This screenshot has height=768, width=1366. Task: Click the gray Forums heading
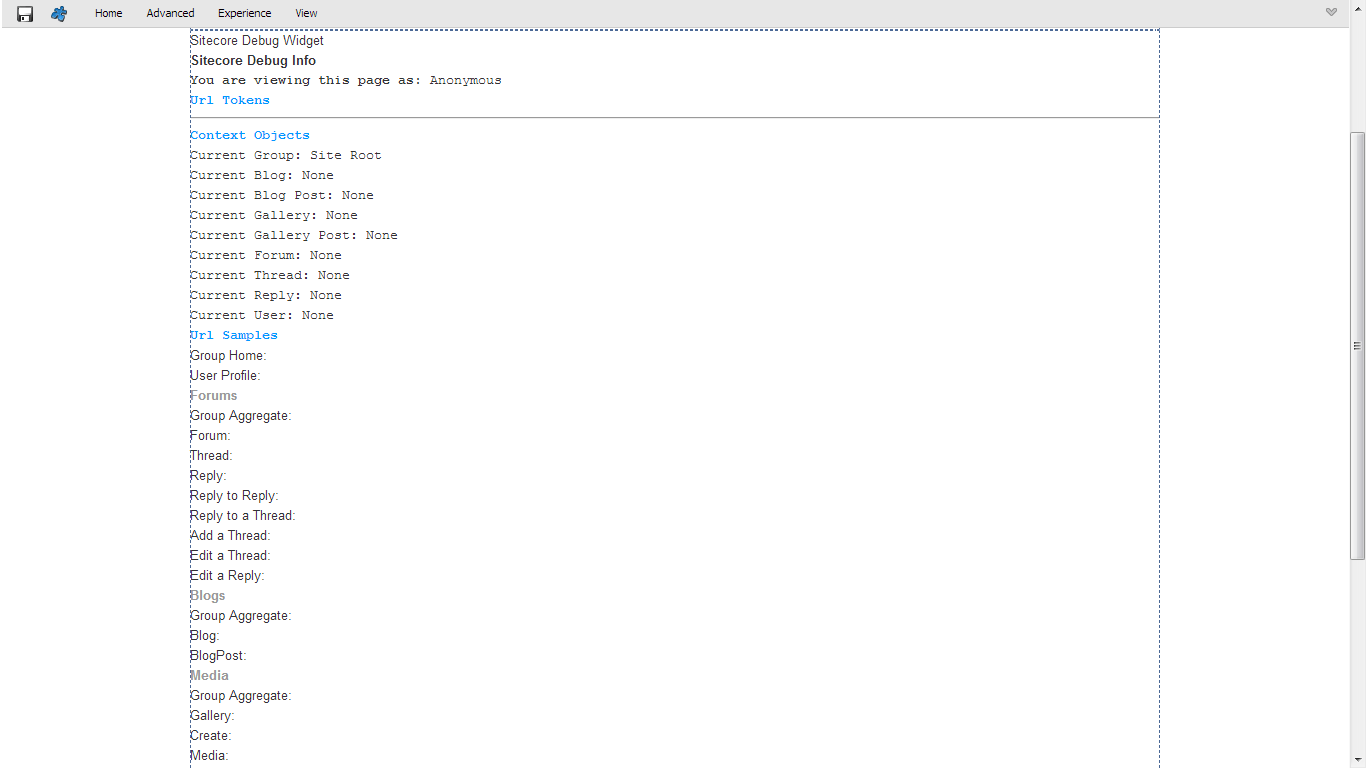click(x=214, y=396)
